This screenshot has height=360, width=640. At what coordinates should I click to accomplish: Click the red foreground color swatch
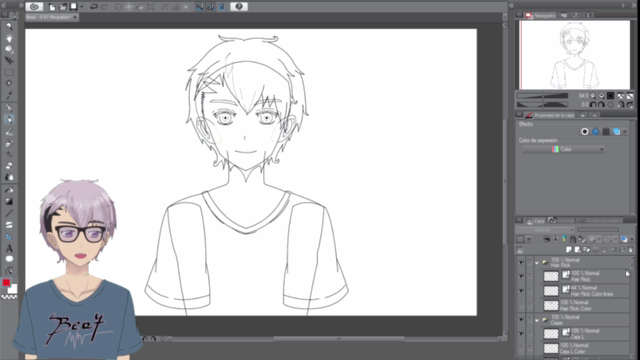coord(6,282)
